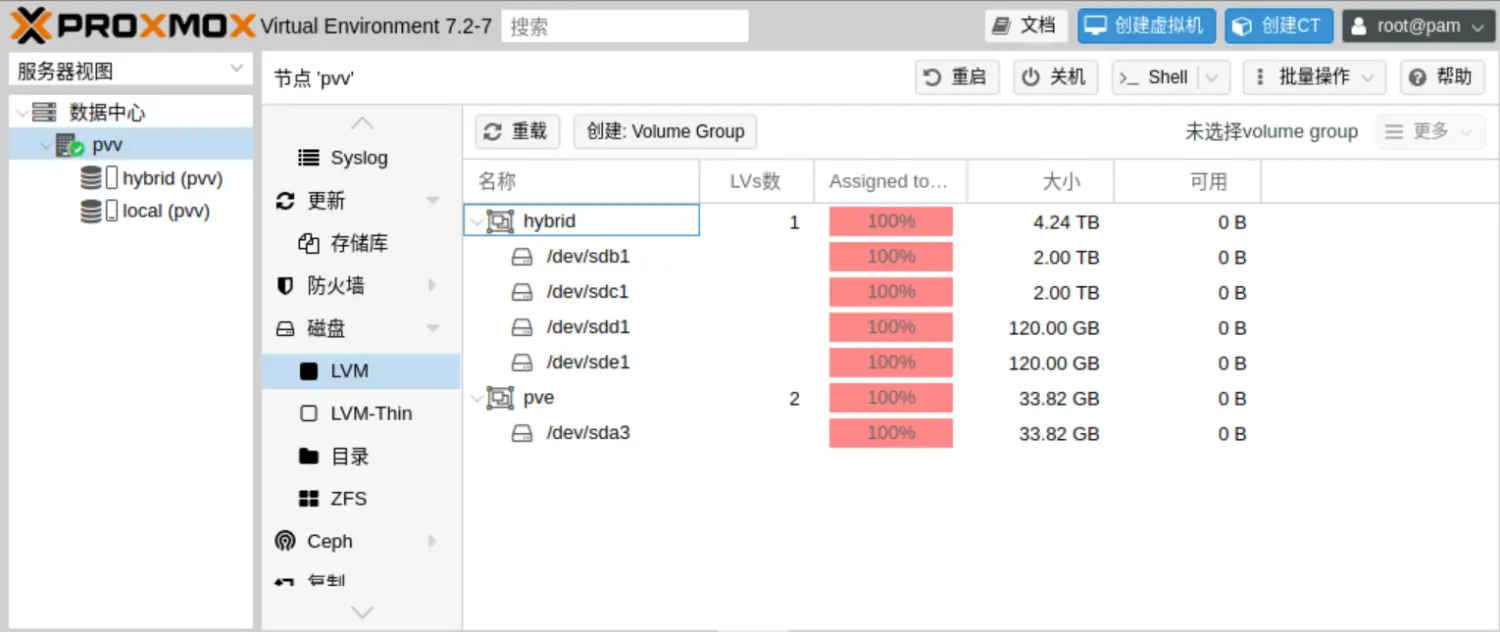Sort by the 可用 column header
1500x632 pixels.
[1187, 181]
